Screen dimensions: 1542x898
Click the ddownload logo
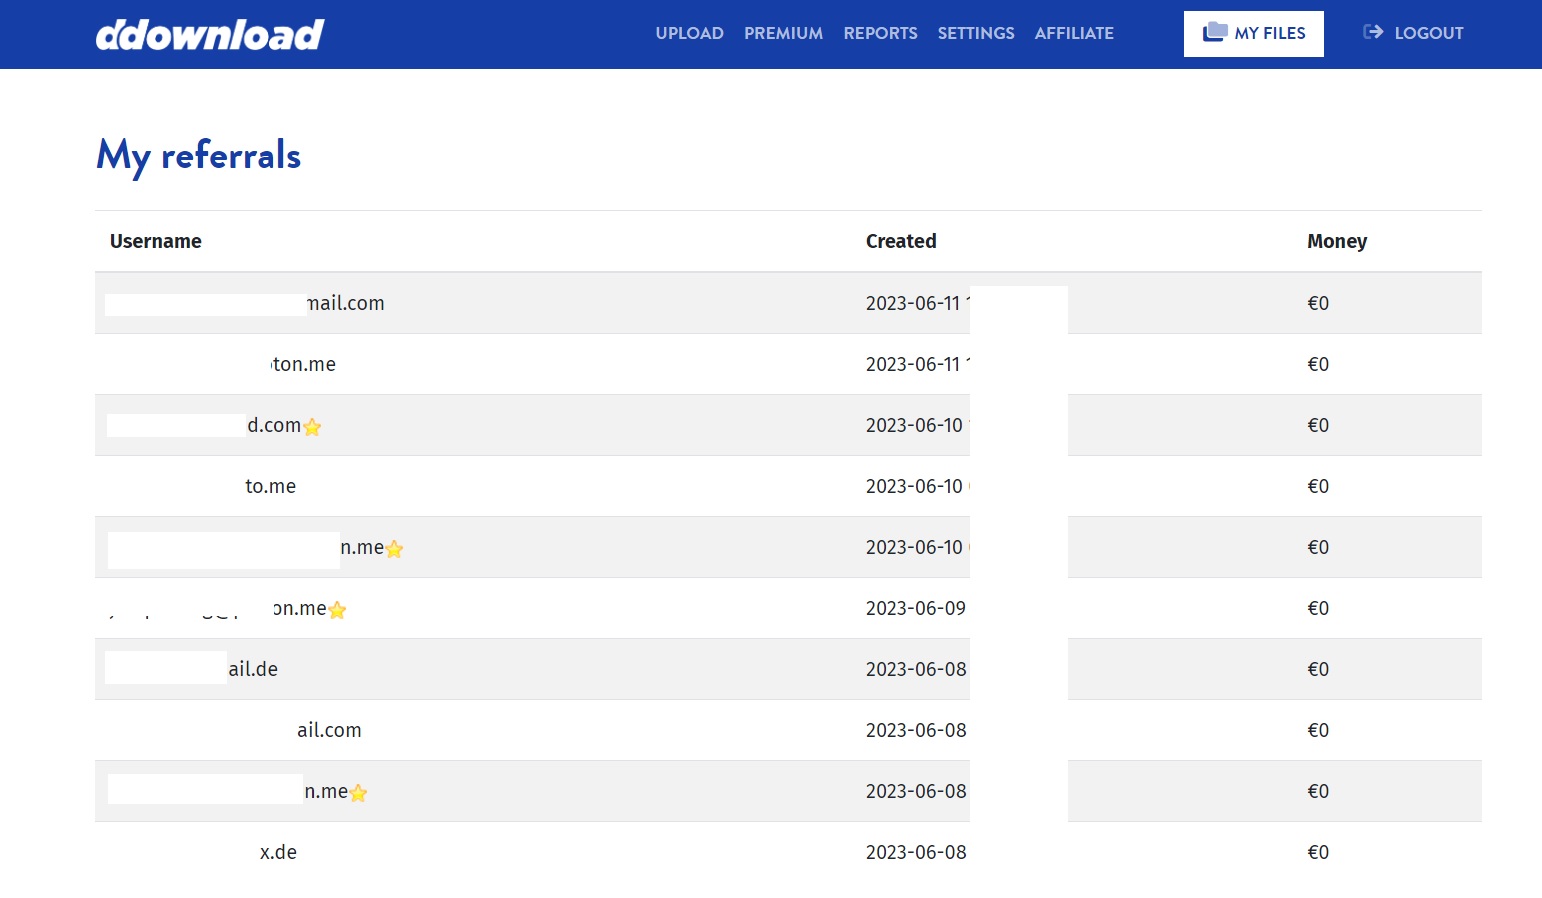coord(210,34)
